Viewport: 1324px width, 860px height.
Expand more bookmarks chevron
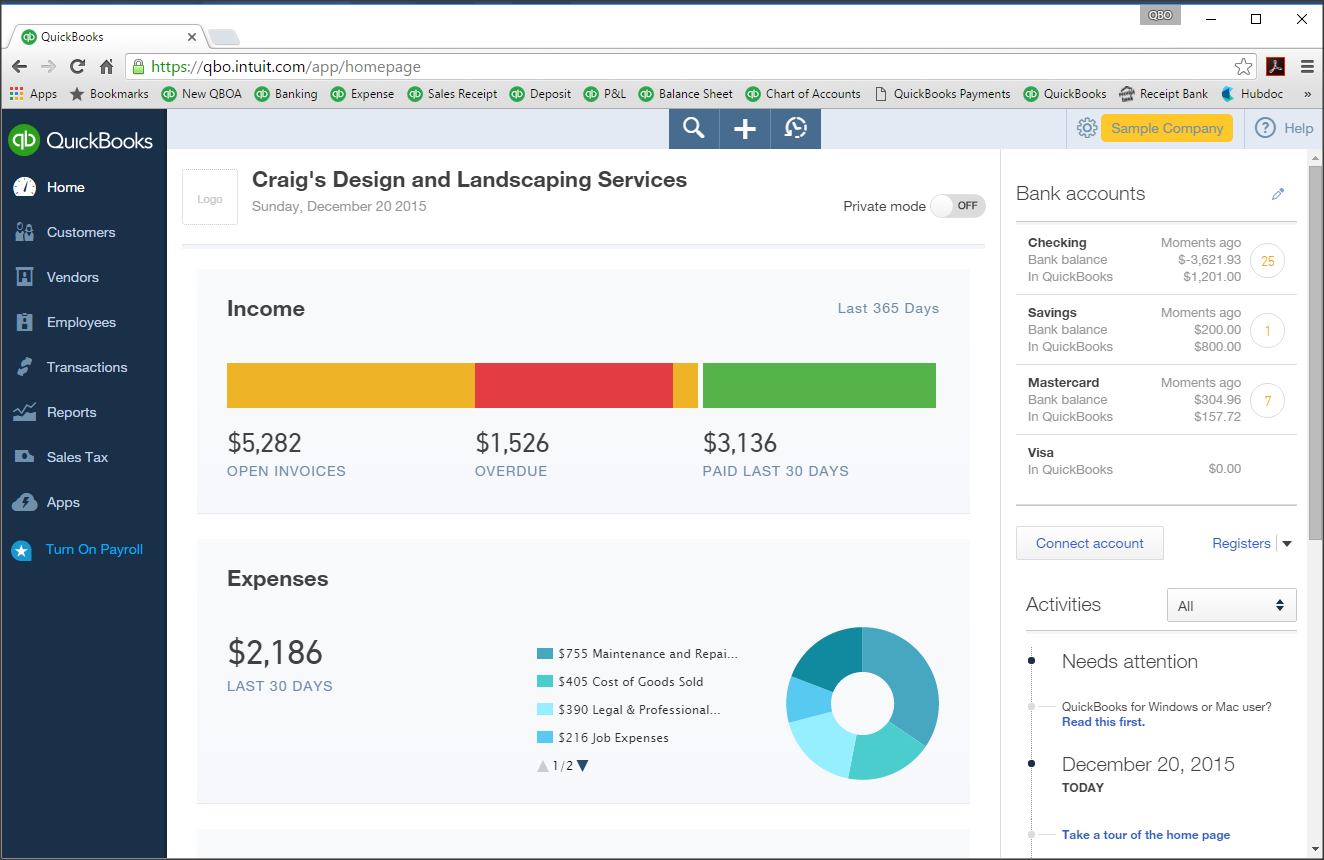click(1307, 94)
